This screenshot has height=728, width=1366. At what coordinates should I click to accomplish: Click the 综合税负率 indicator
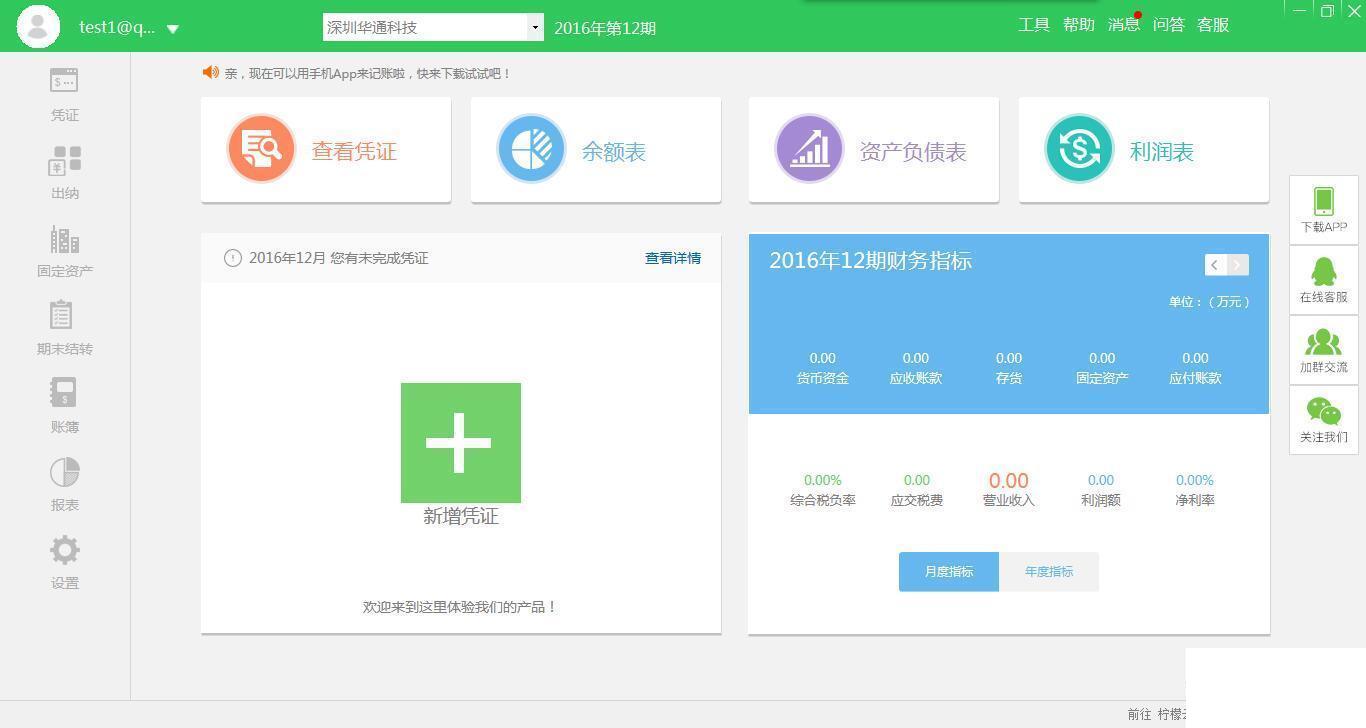click(823, 490)
